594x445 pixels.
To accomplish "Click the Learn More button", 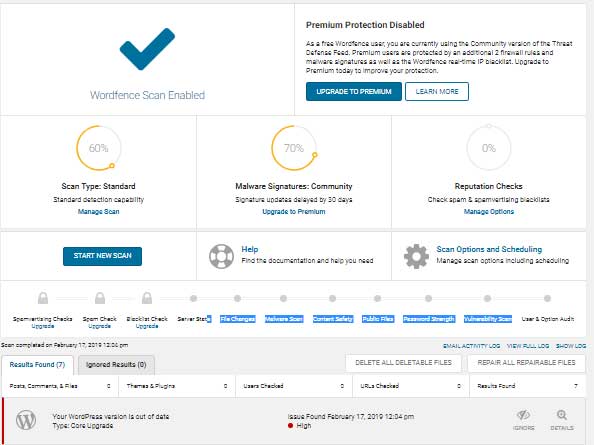I will coord(437,92).
